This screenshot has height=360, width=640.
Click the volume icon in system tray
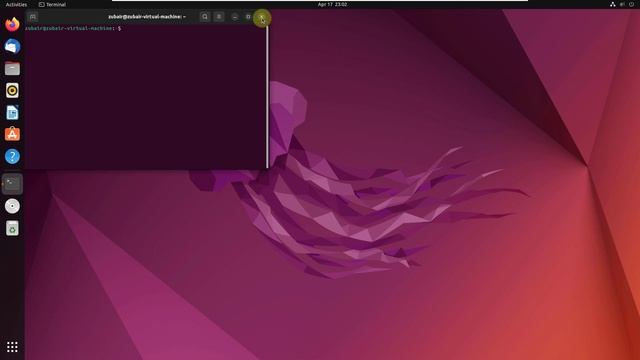[622, 4]
